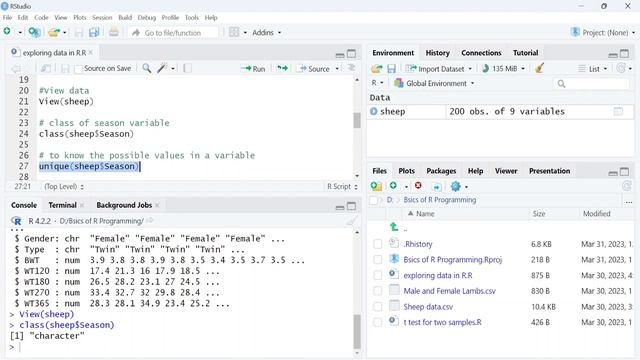
Task: Click the More gear icon in Files pane
Action: coord(456,187)
